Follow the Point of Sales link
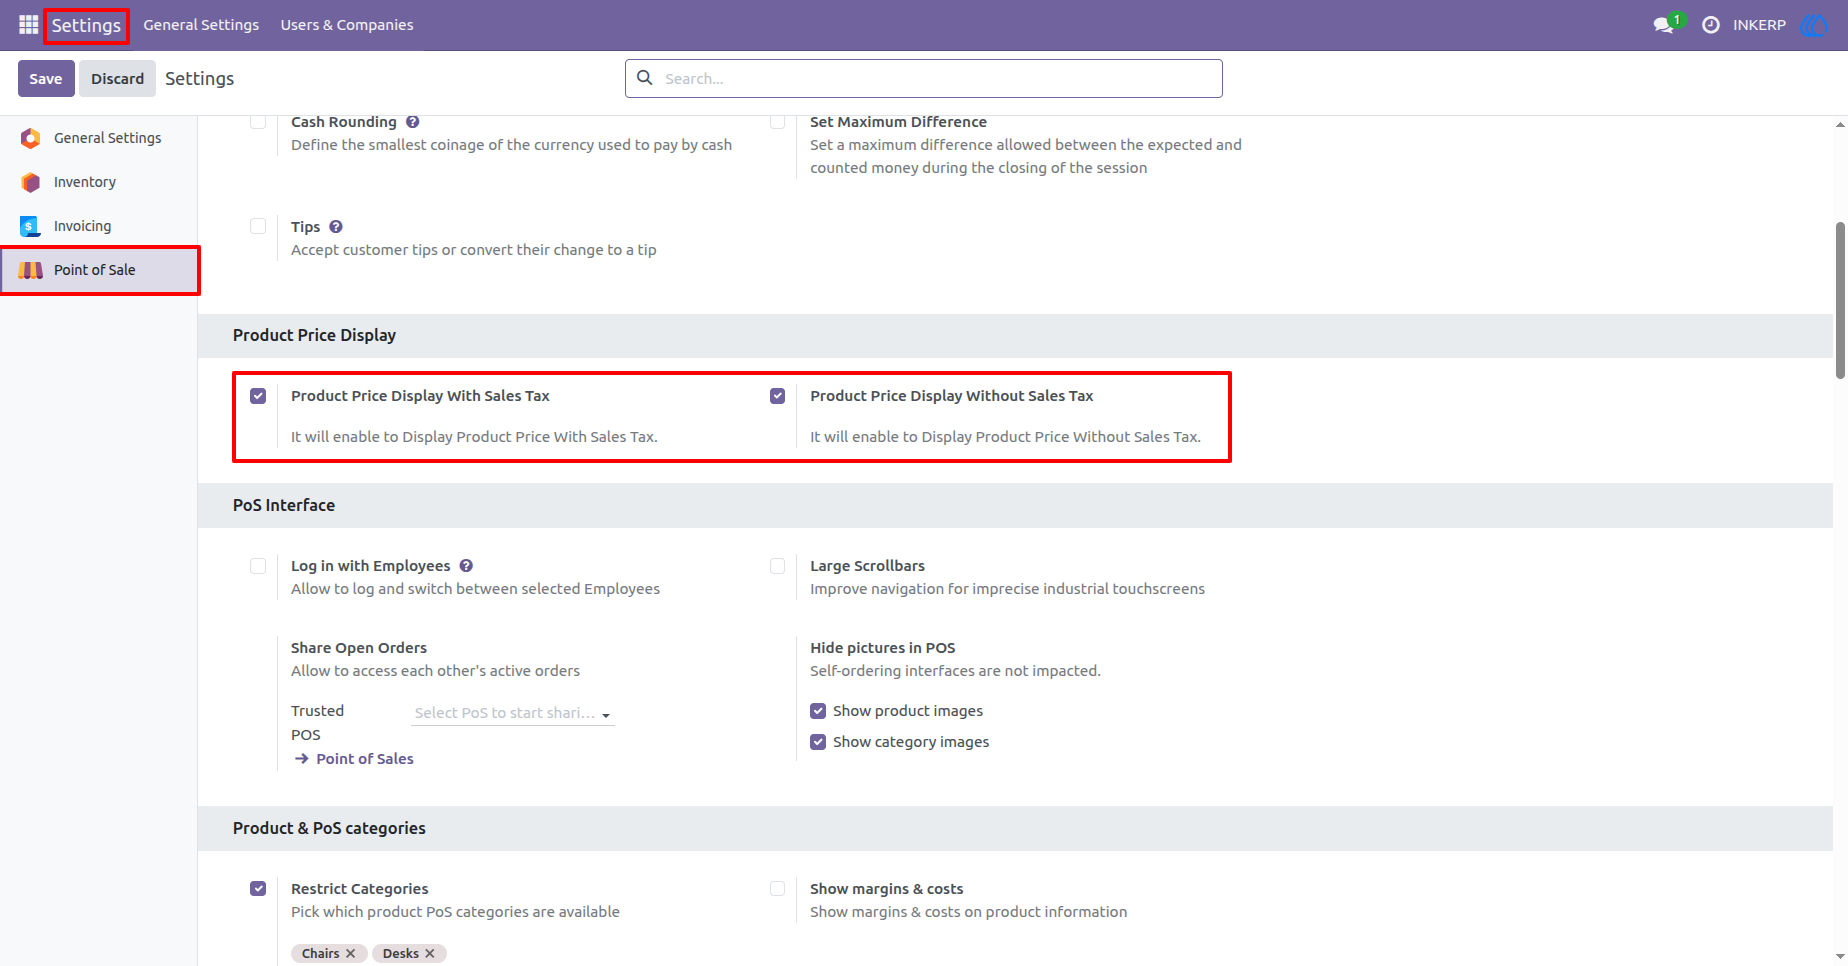The image size is (1848, 966). pos(365,759)
